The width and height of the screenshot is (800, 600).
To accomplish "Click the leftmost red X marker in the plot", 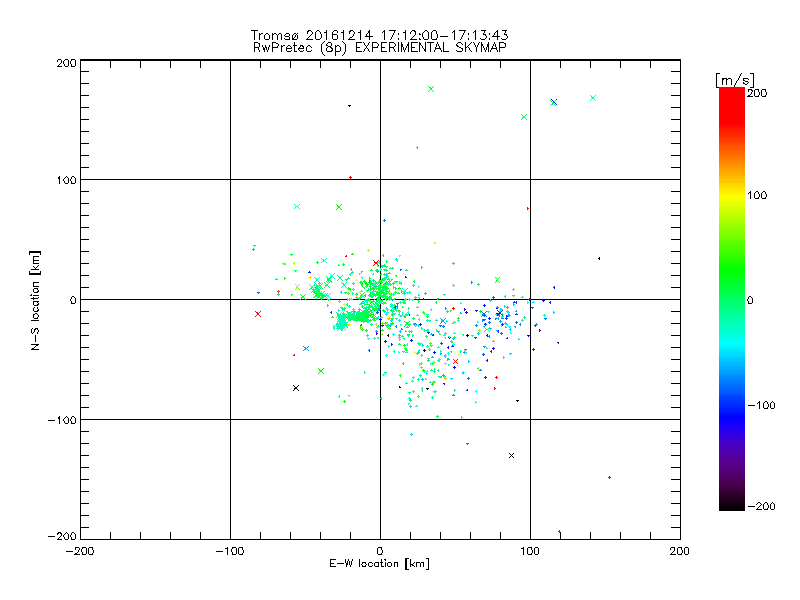I will pos(258,314).
